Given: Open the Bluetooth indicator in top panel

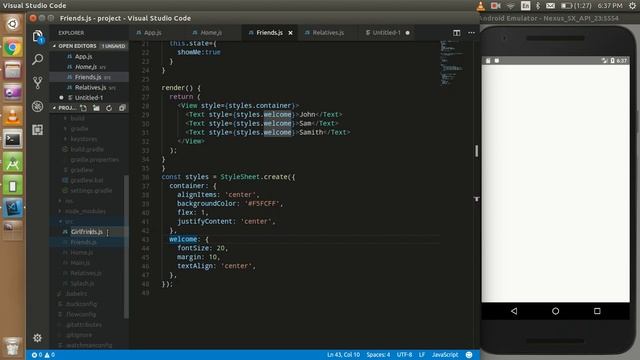Looking at the screenshot, I should coord(538,6).
